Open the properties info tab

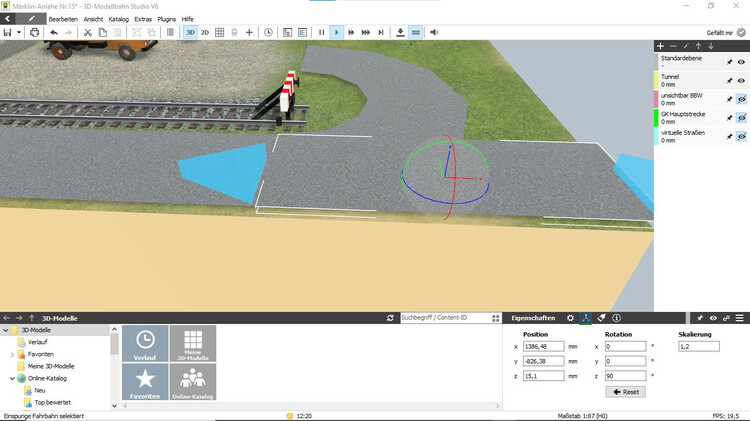coord(617,318)
